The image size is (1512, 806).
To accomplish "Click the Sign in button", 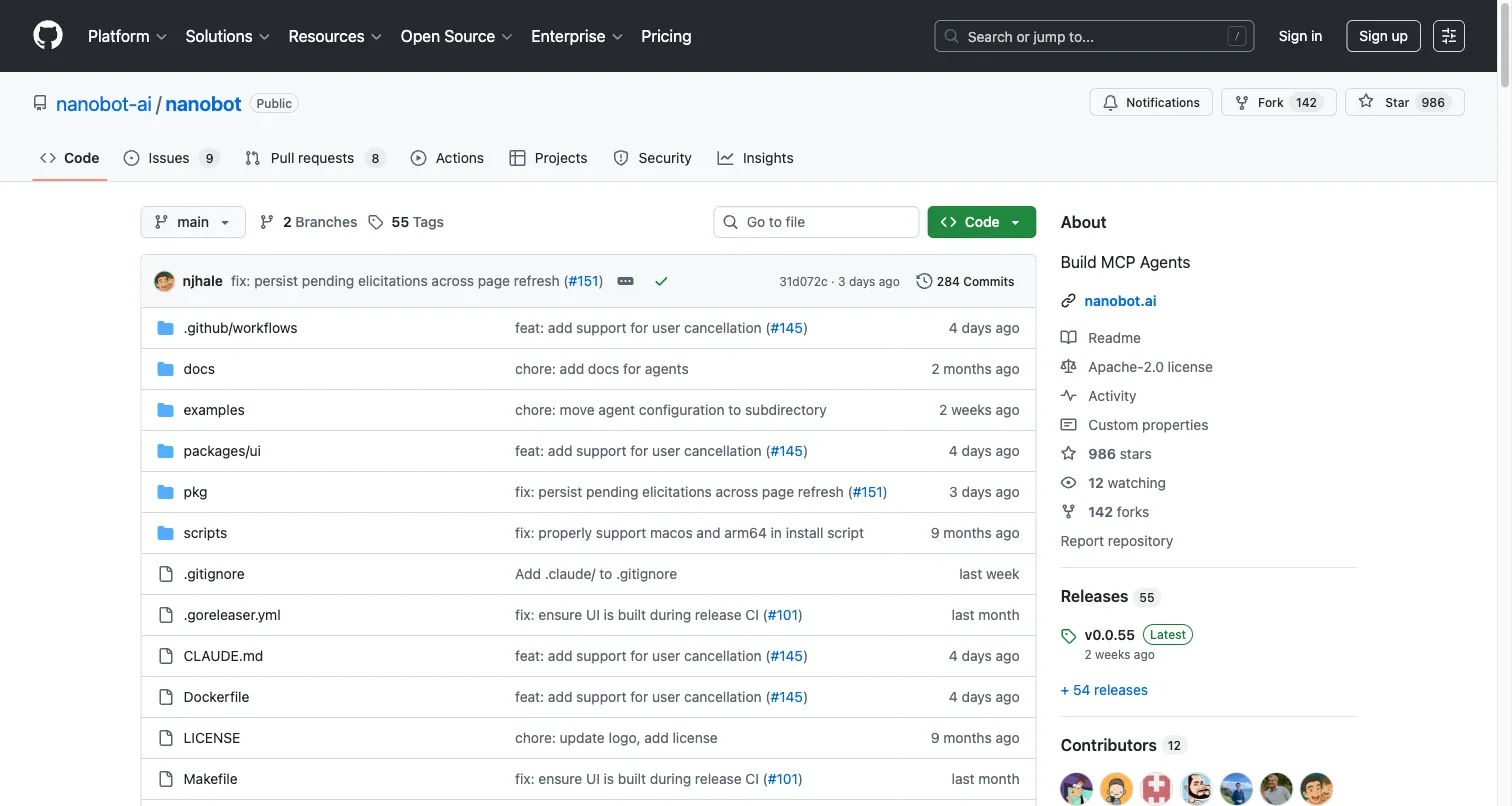I will (1300, 36).
